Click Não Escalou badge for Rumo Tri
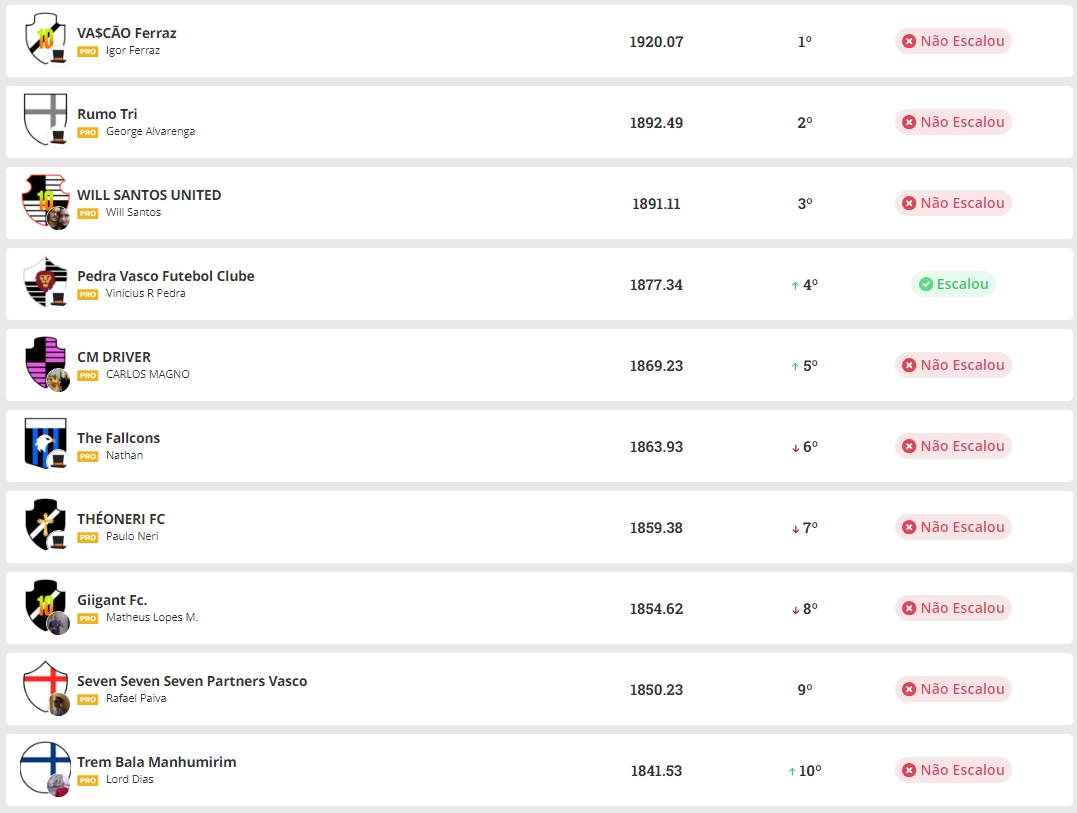1077x813 pixels. tap(953, 122)
